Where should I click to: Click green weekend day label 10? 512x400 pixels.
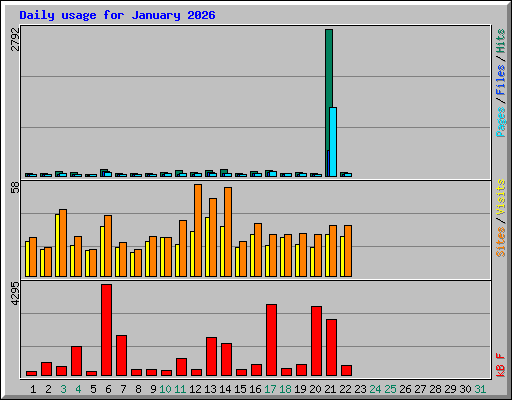[x=165, y=389]
